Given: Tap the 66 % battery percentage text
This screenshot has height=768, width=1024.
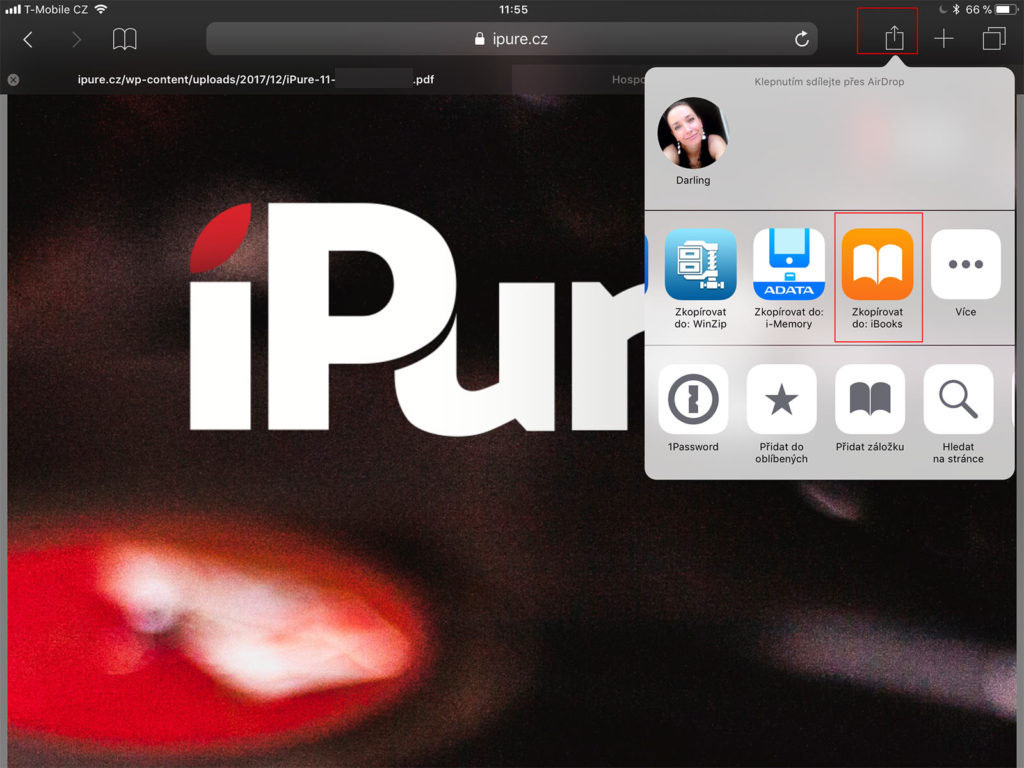Looking at the screenshot, I should pos(978,10).
